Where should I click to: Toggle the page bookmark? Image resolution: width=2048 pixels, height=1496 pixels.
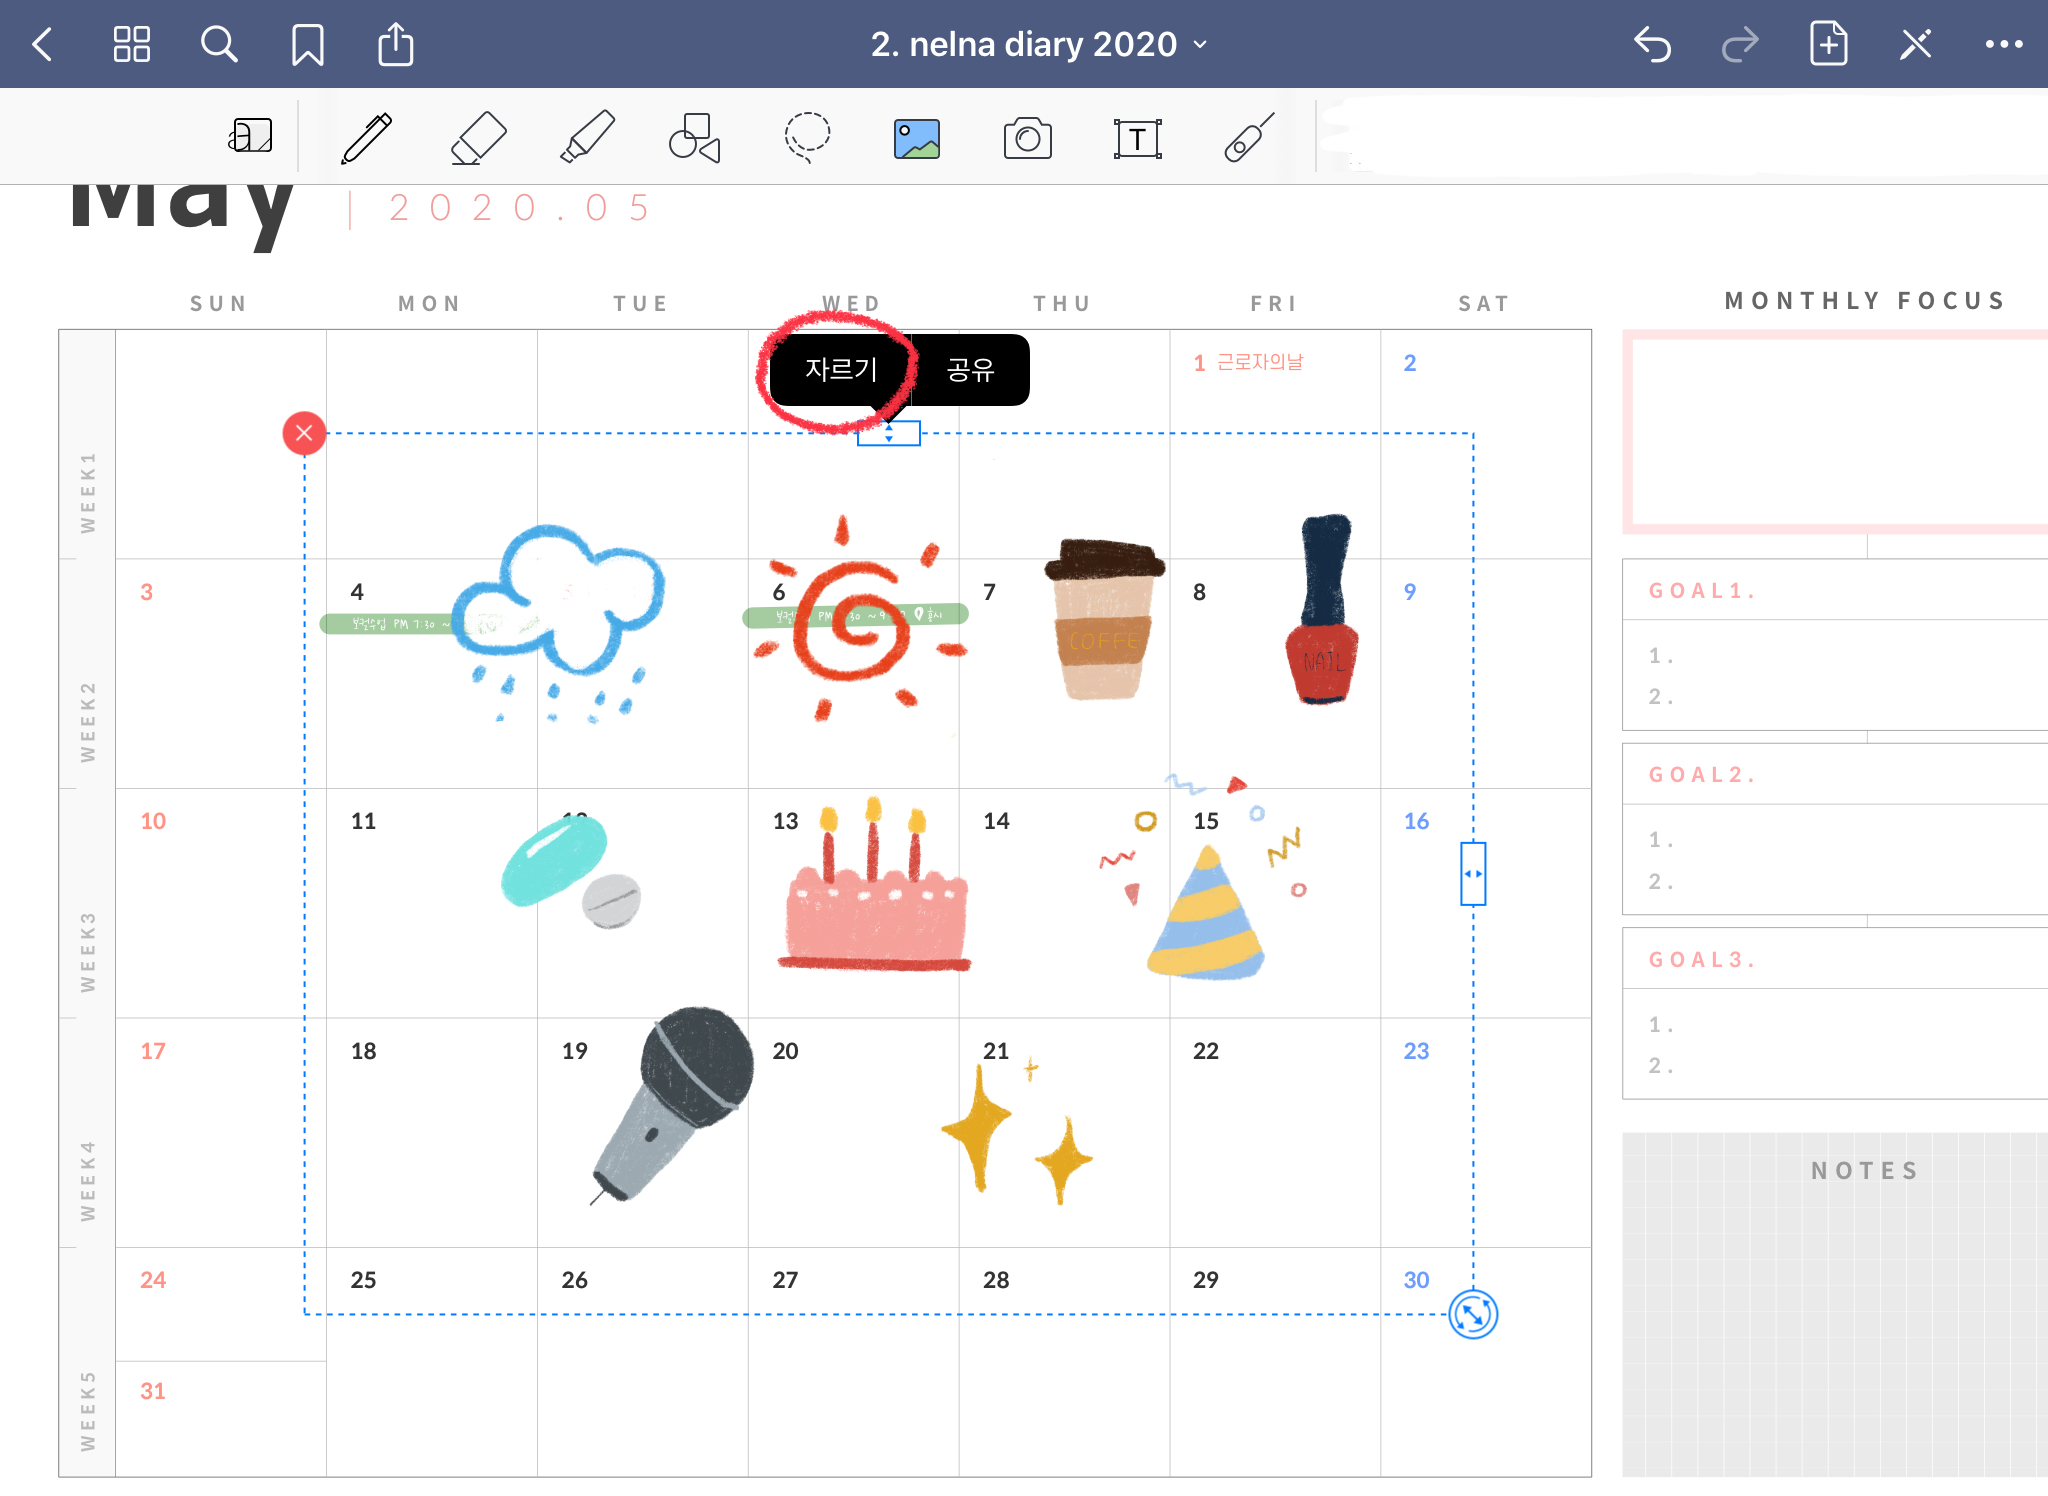click(x=307, y=45)
